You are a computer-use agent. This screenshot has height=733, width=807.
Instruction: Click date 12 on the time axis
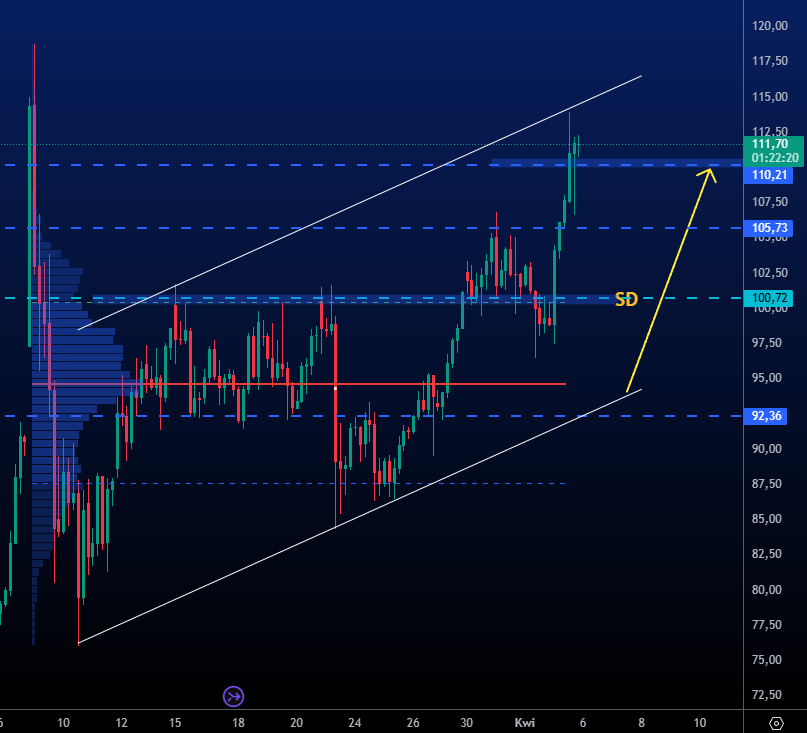tap(121, 723)
